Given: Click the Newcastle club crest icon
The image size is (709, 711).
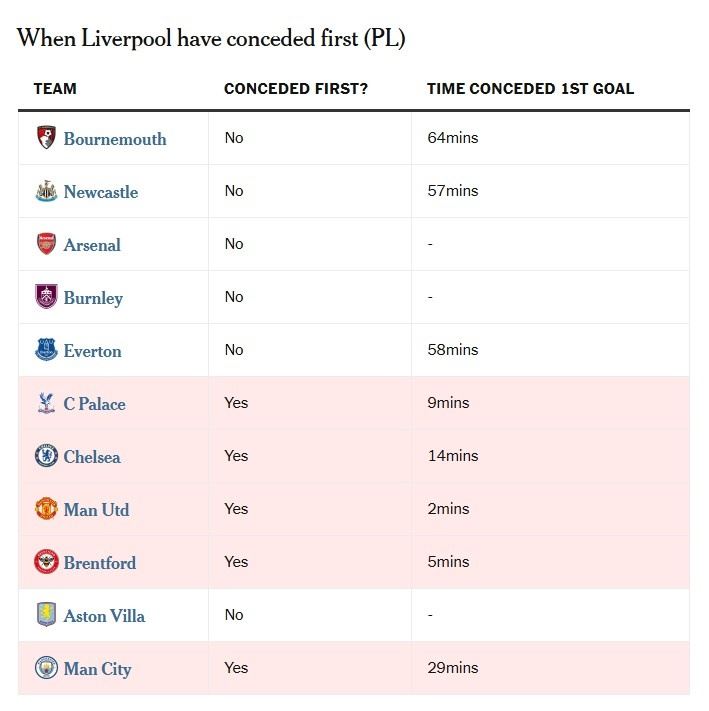Looking at the screenshot, I should click(45, 192).
